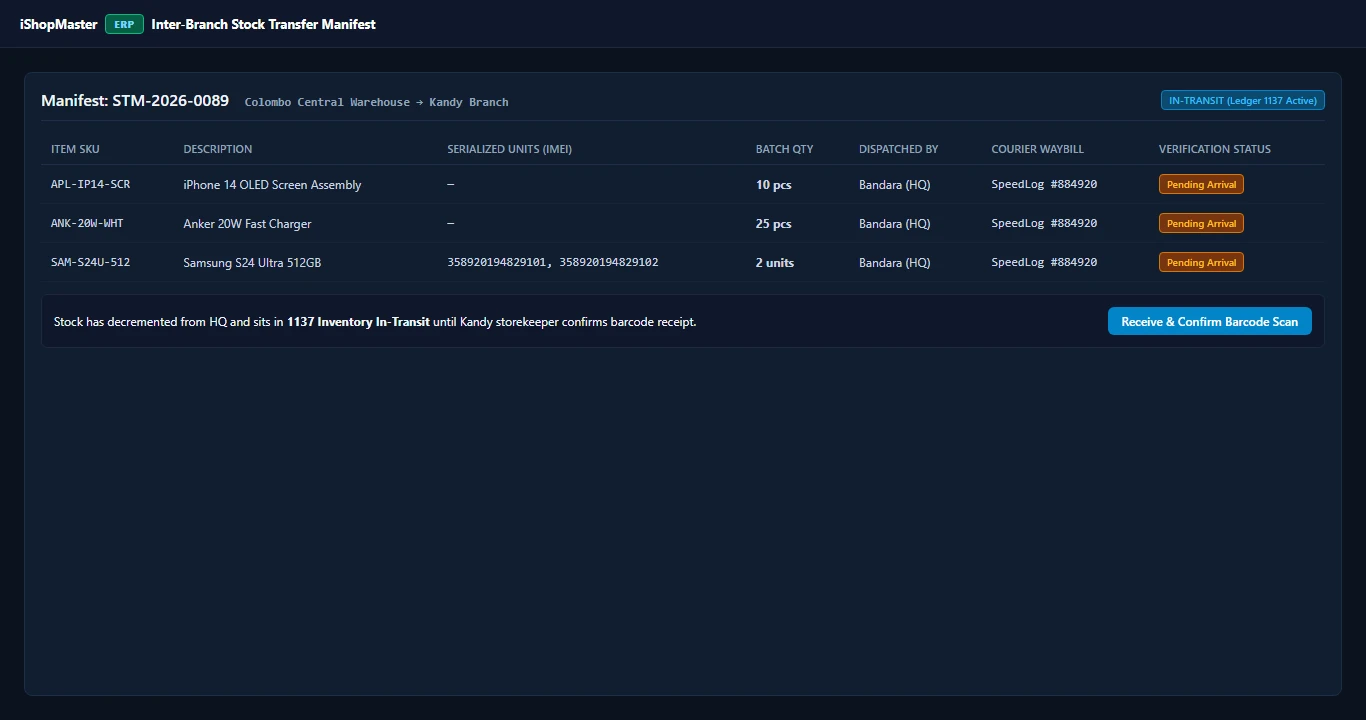
Task: Click the IN-TRANSIT (Ledger 1137 Active) badge
Action: tap(1242, 100)
